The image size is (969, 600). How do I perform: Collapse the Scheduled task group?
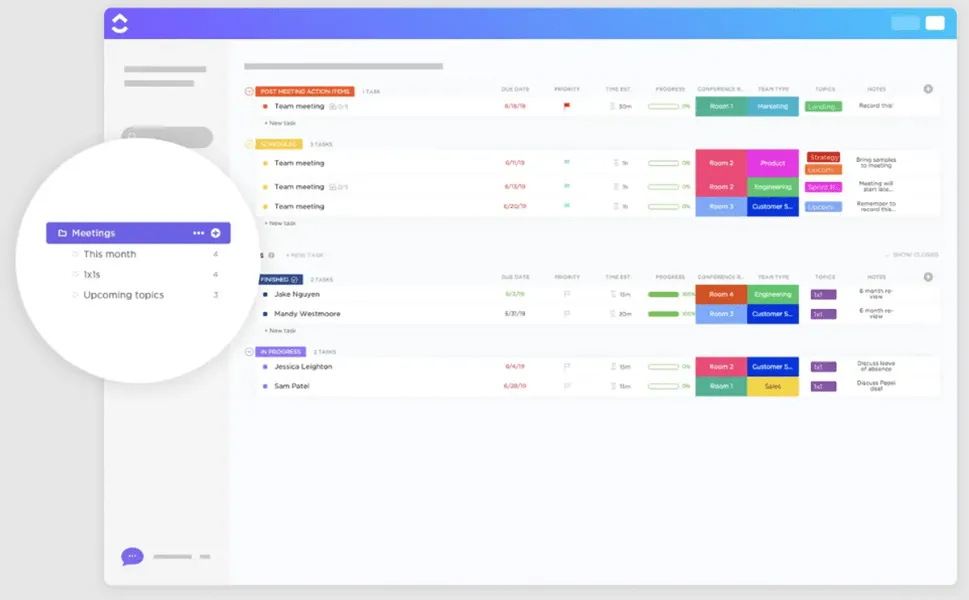(249, 144)
